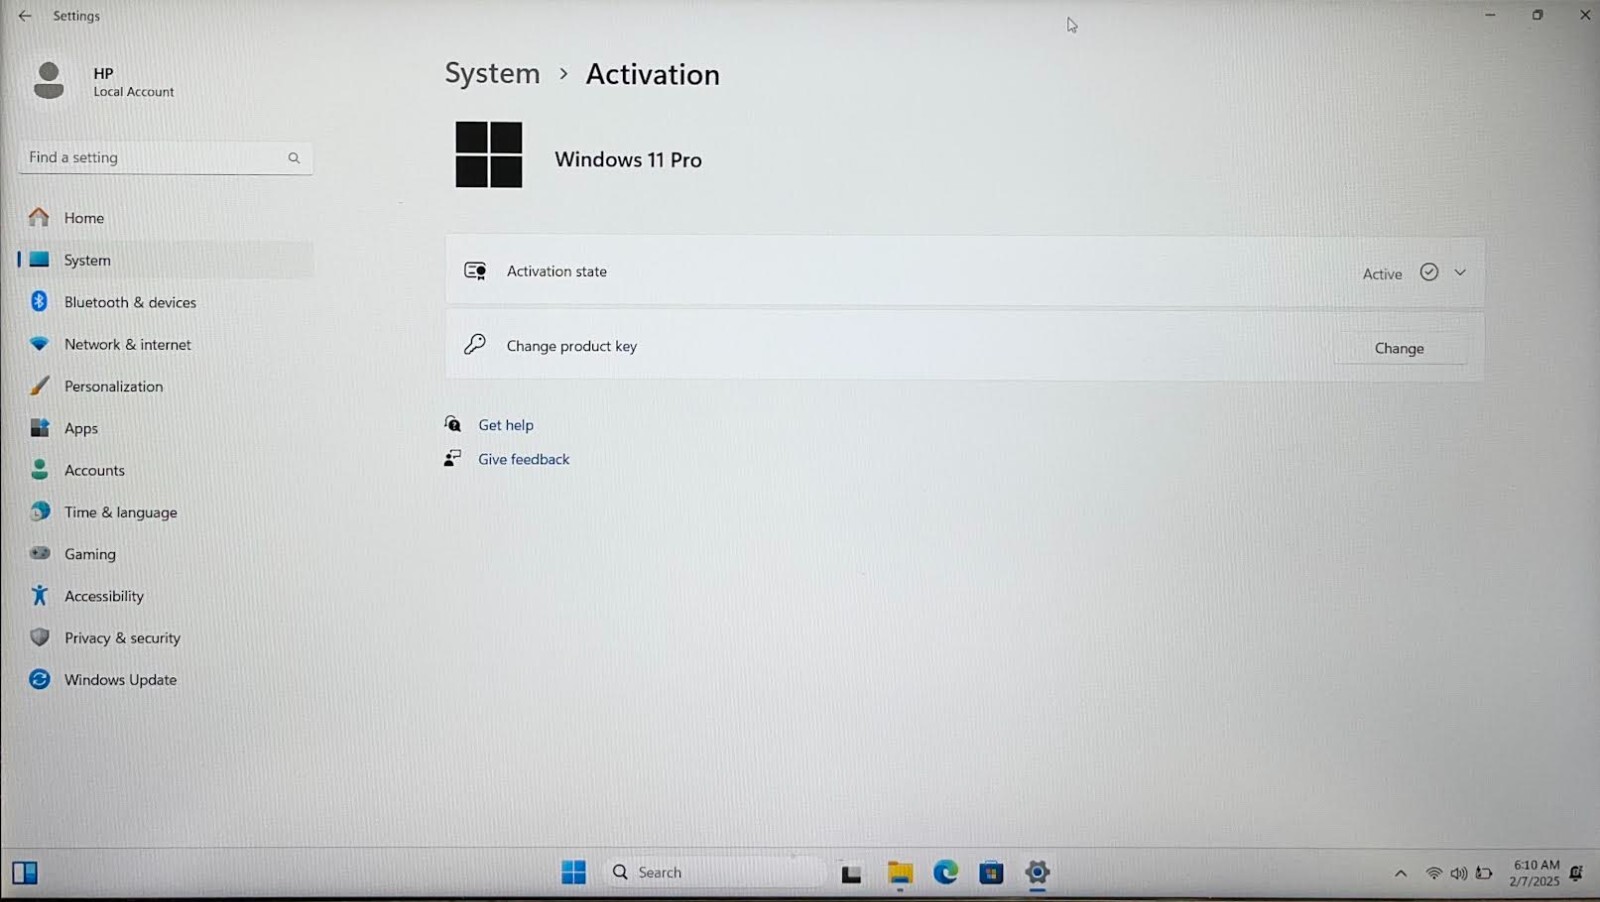
Task: Click the Active status checkmark icon
Action: [1429, 272]
